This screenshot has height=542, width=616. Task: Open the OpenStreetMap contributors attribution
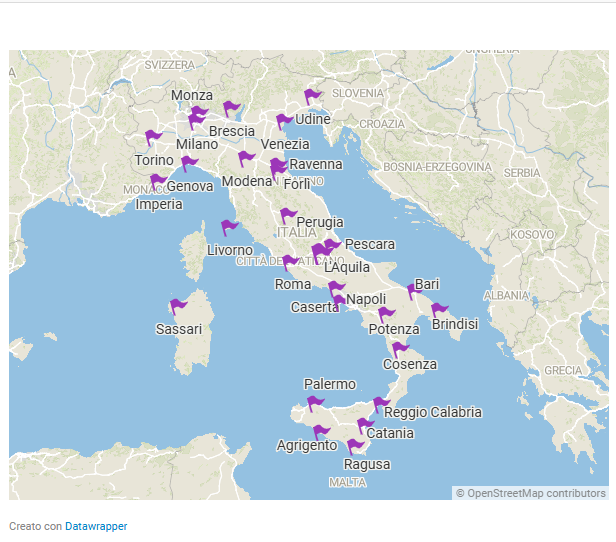(x=531, y=493)
